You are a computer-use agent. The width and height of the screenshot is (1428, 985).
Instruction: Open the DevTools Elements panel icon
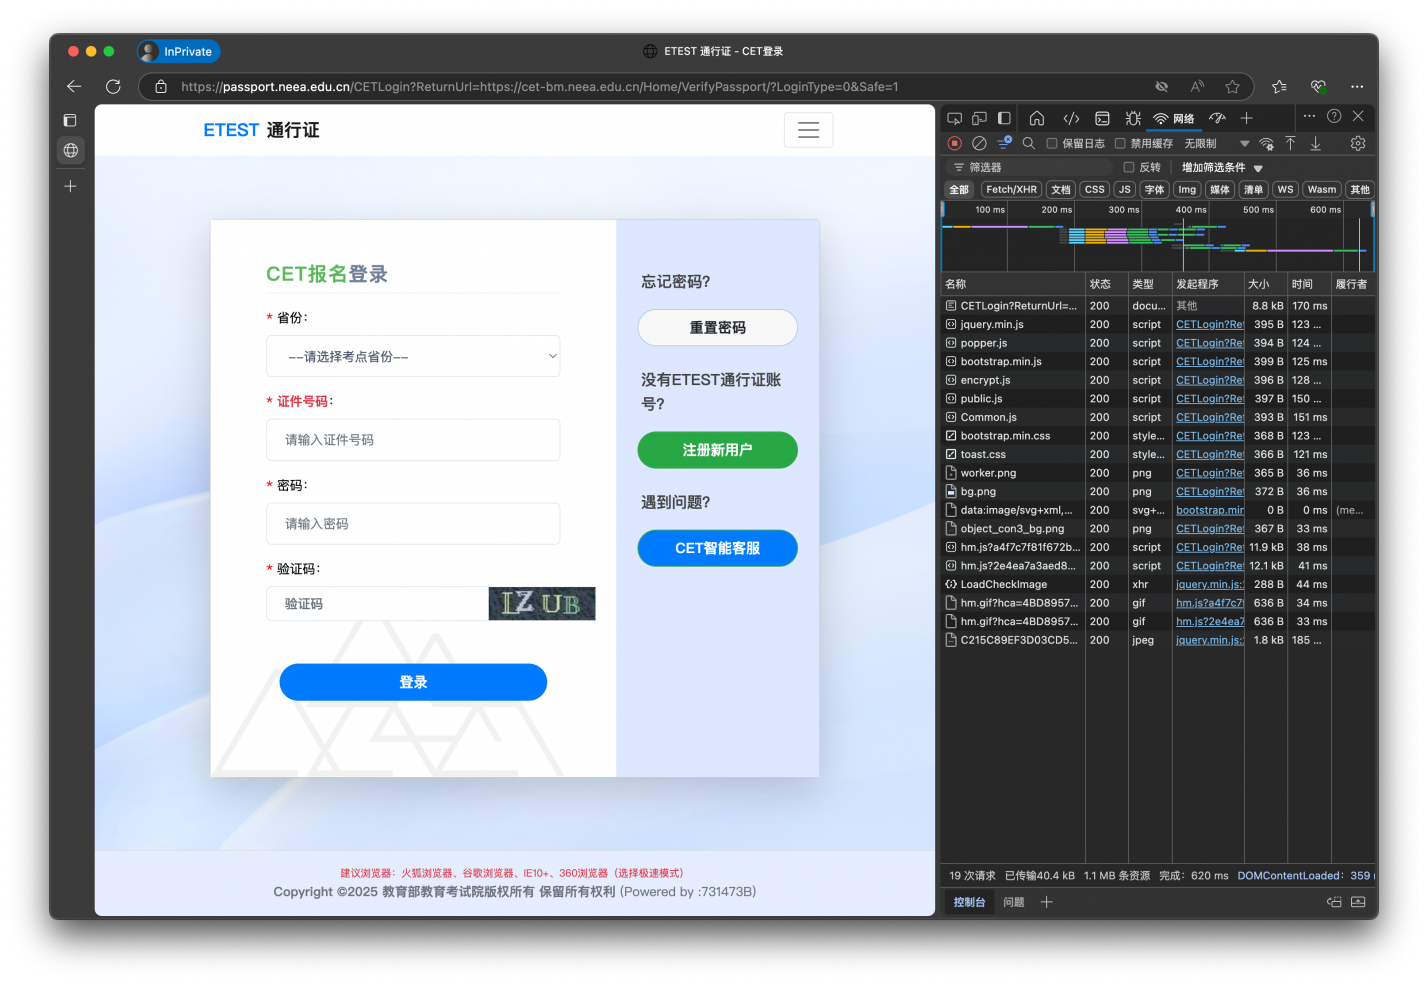pos(1071,118)
